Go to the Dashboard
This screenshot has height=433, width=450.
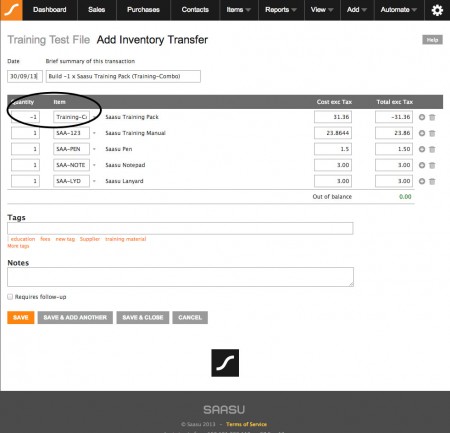click(50, 10)
